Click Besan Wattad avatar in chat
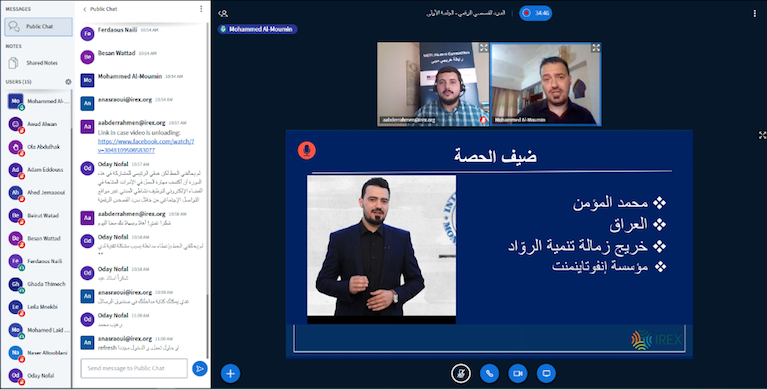 tap(87, 57)
